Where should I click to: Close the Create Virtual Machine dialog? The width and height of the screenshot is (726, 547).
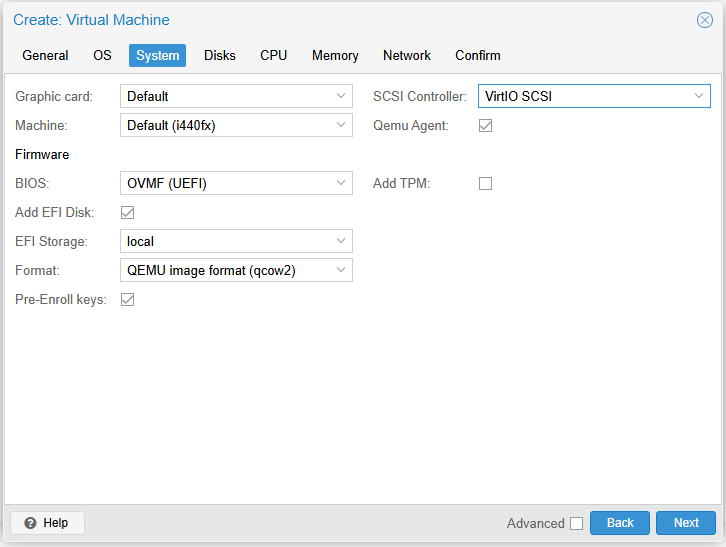(705, 20)
